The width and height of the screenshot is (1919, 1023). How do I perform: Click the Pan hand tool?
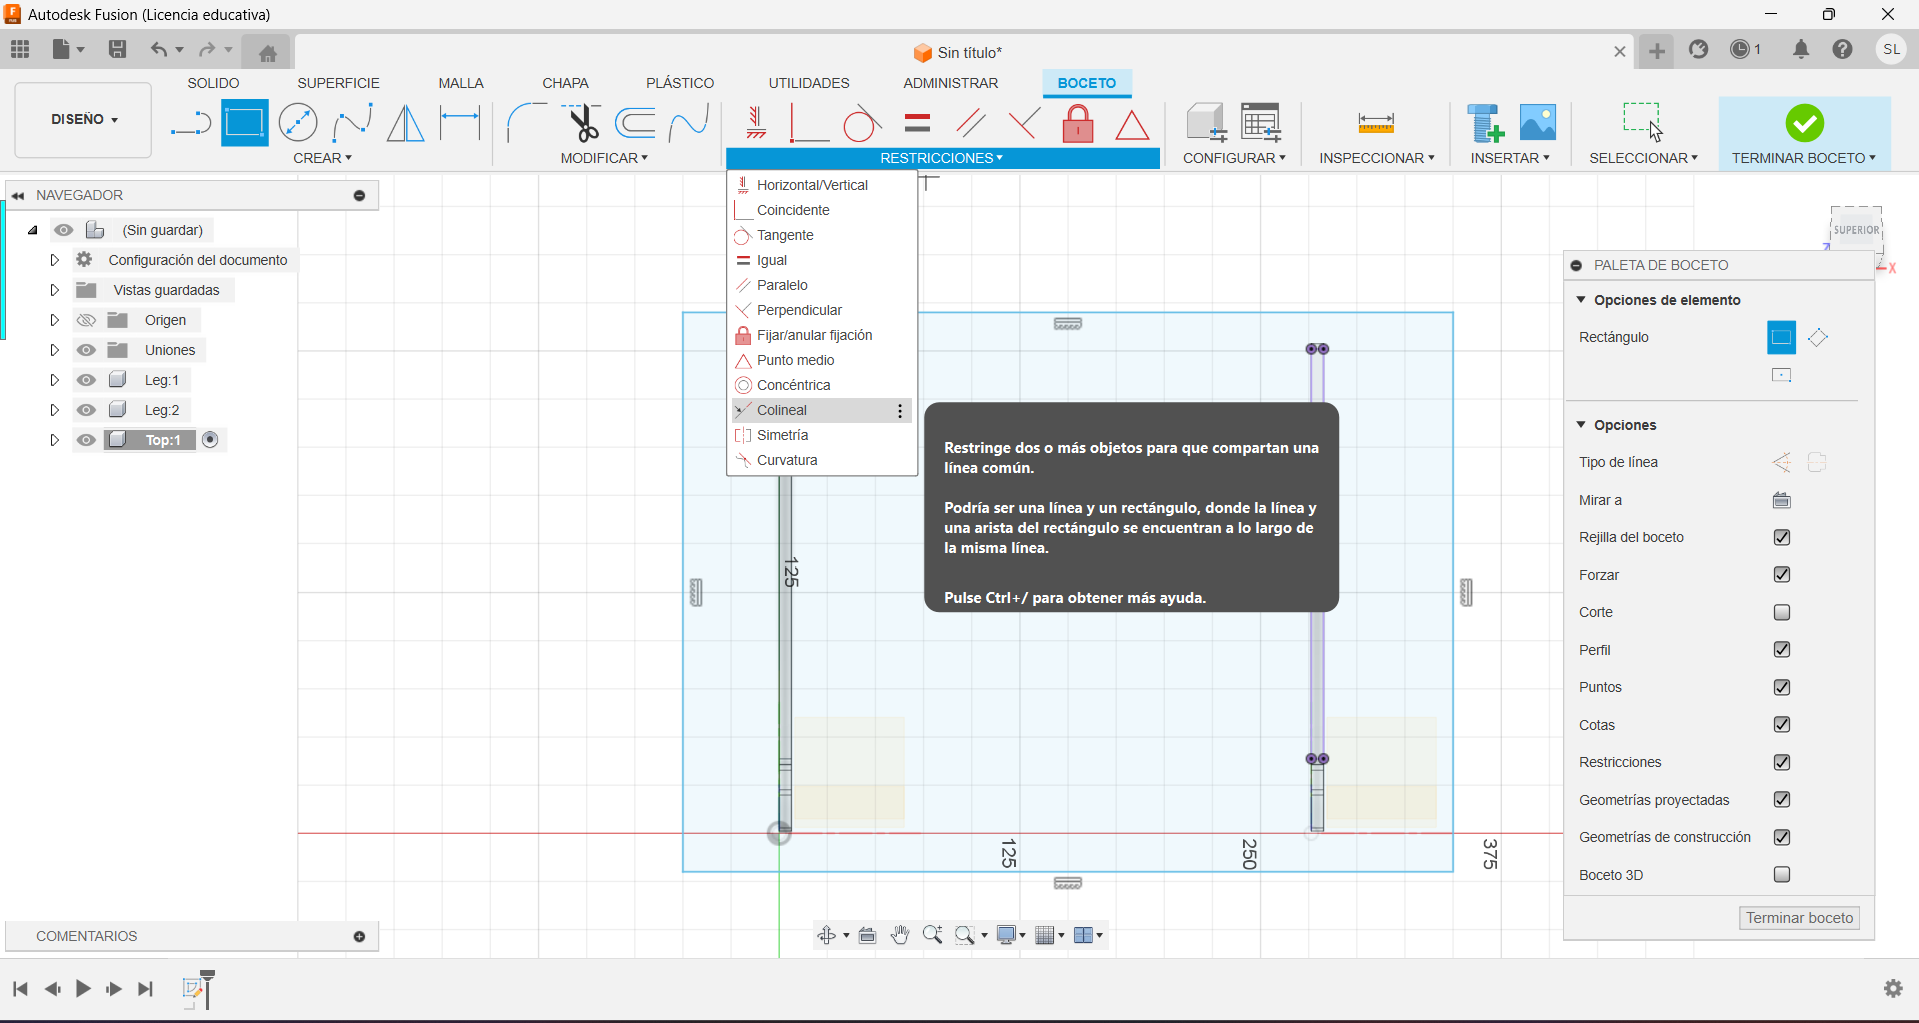900,935
